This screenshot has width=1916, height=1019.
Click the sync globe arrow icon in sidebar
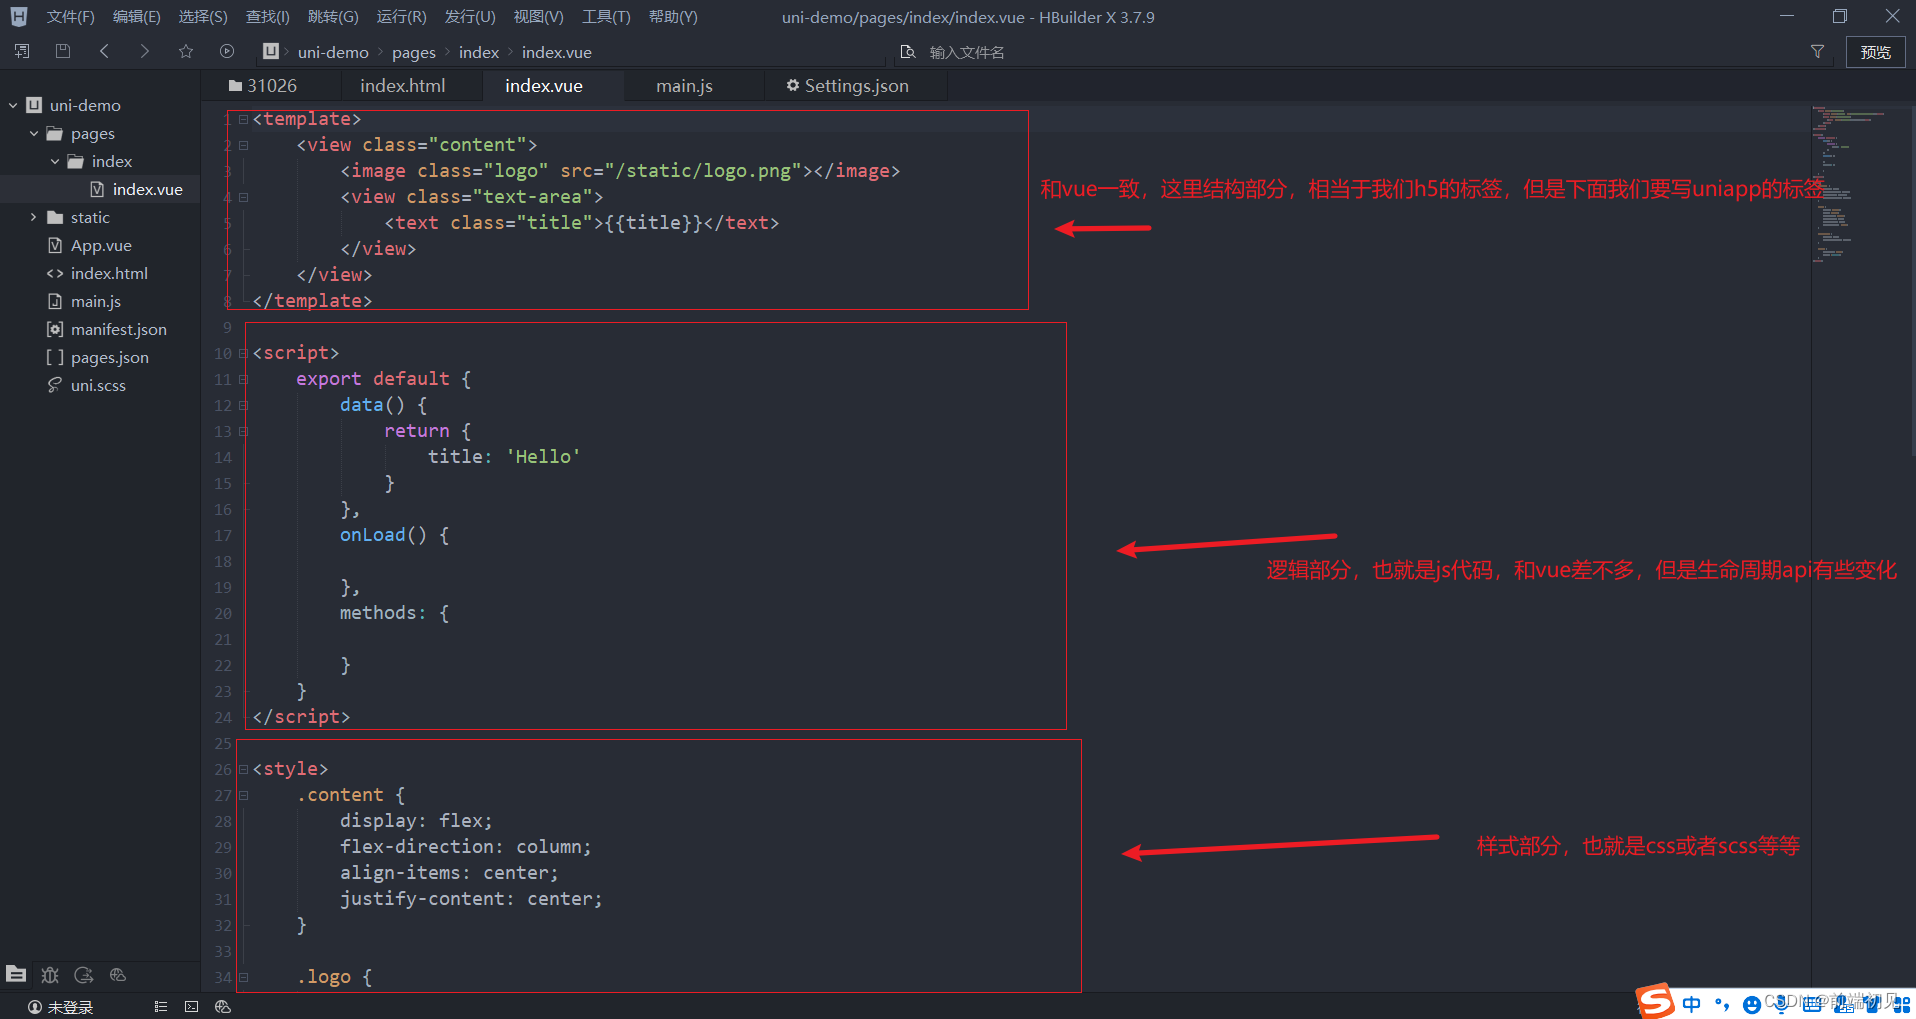point(84,974)
